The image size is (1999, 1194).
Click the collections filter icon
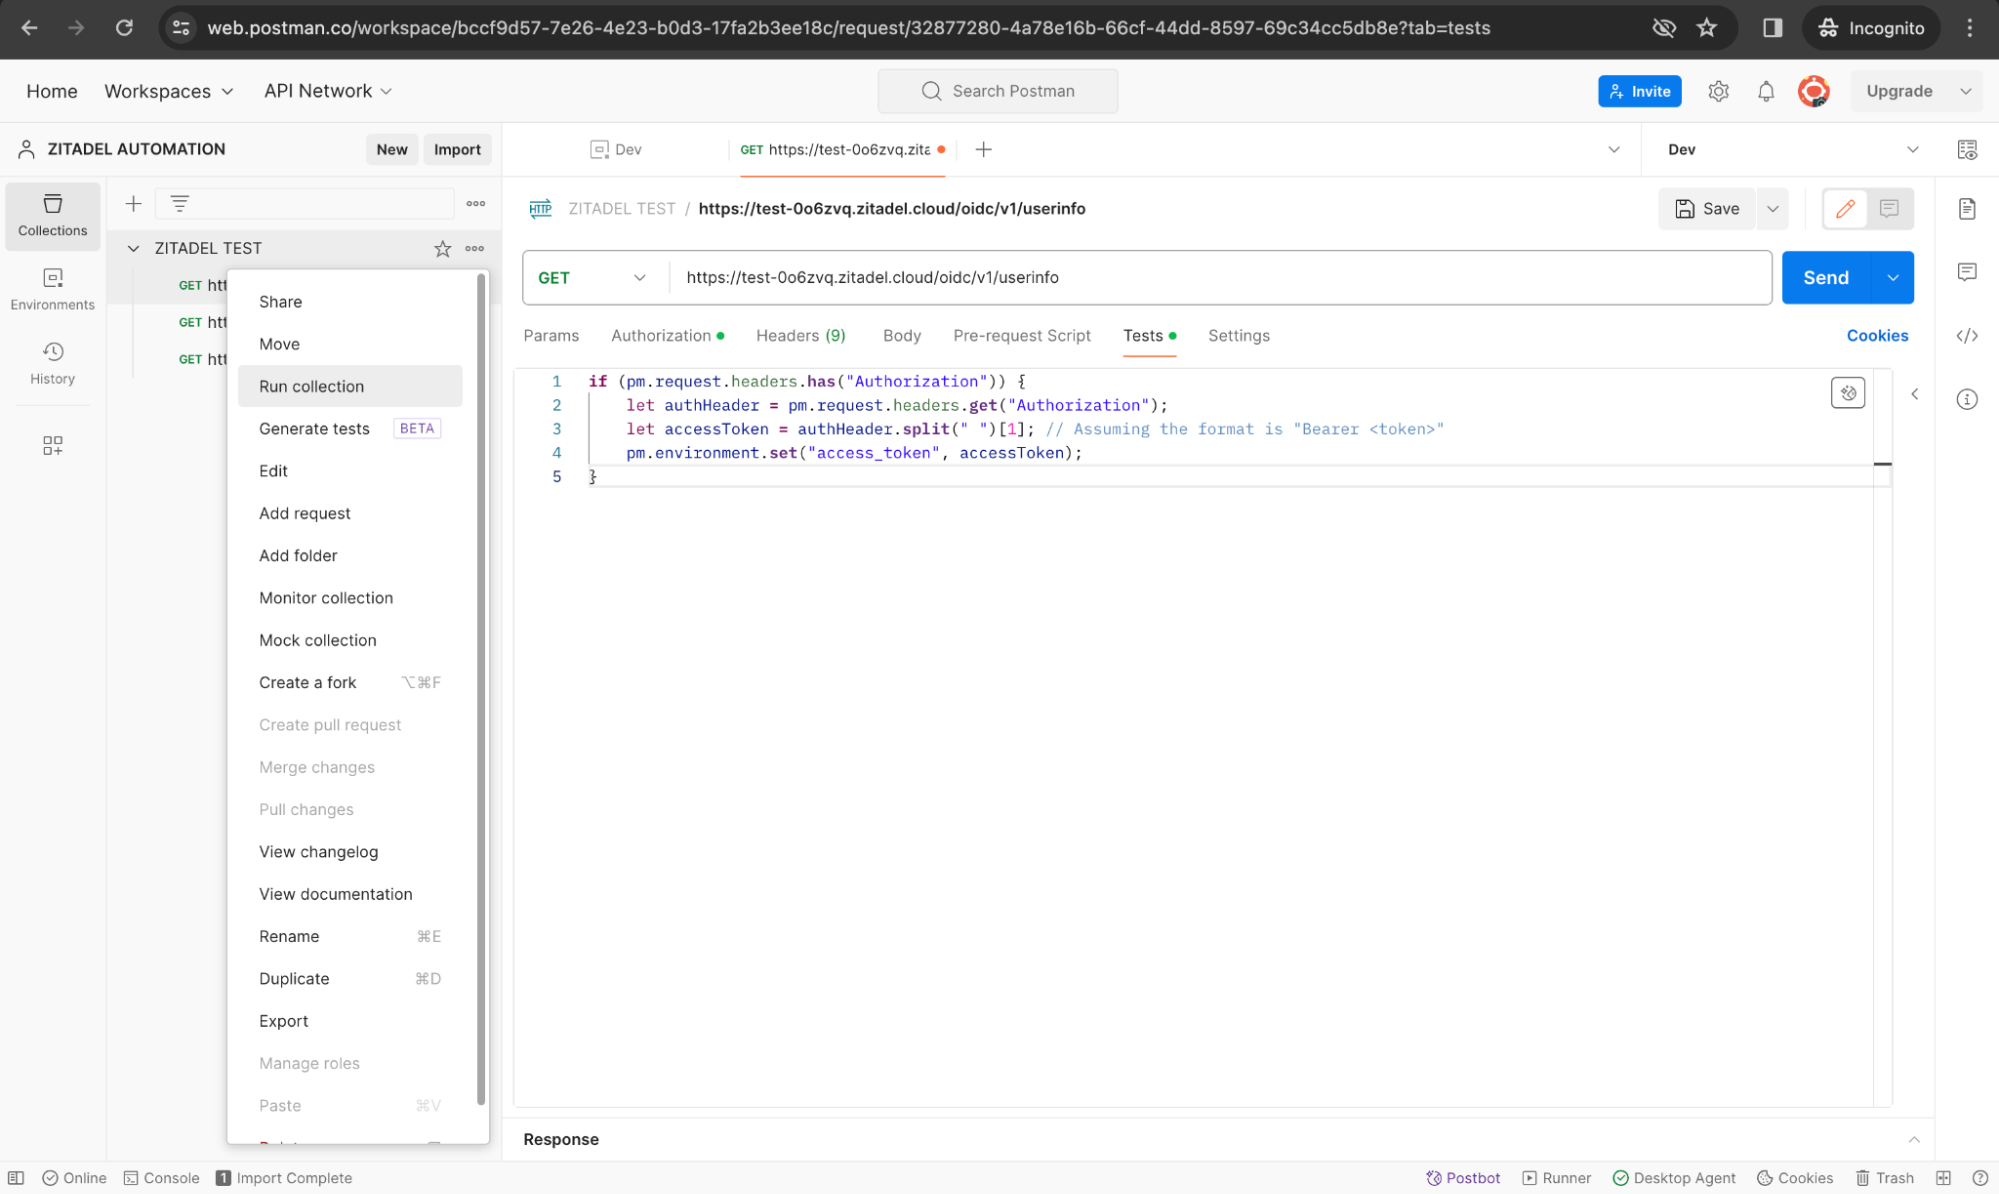point(179,204)
